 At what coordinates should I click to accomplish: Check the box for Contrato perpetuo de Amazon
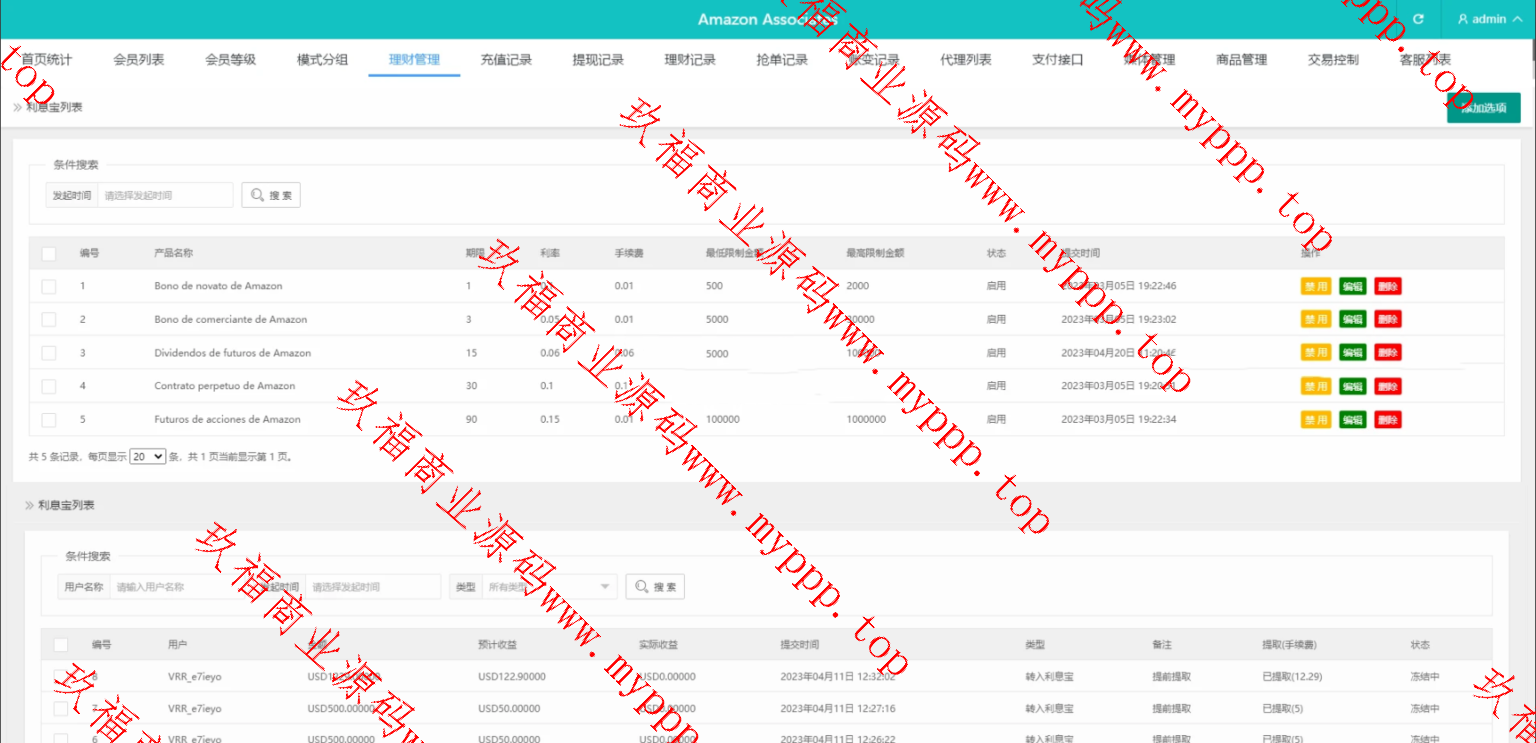click(49, 386)
